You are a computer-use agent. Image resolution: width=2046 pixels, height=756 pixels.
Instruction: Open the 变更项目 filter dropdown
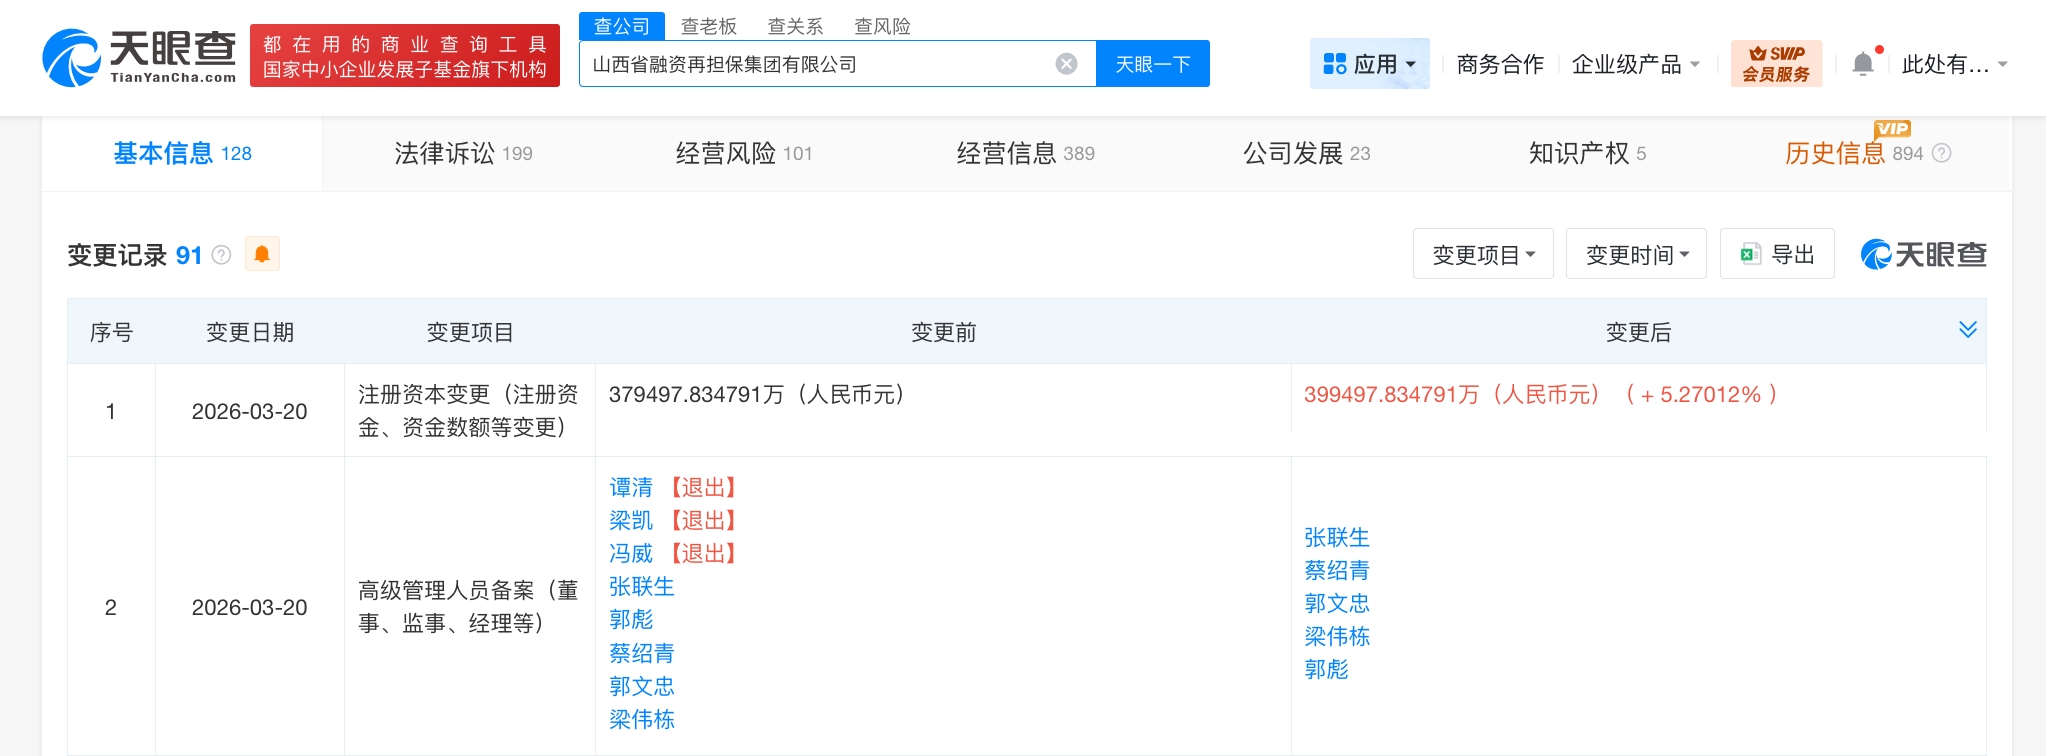(x=1482, y=254)
